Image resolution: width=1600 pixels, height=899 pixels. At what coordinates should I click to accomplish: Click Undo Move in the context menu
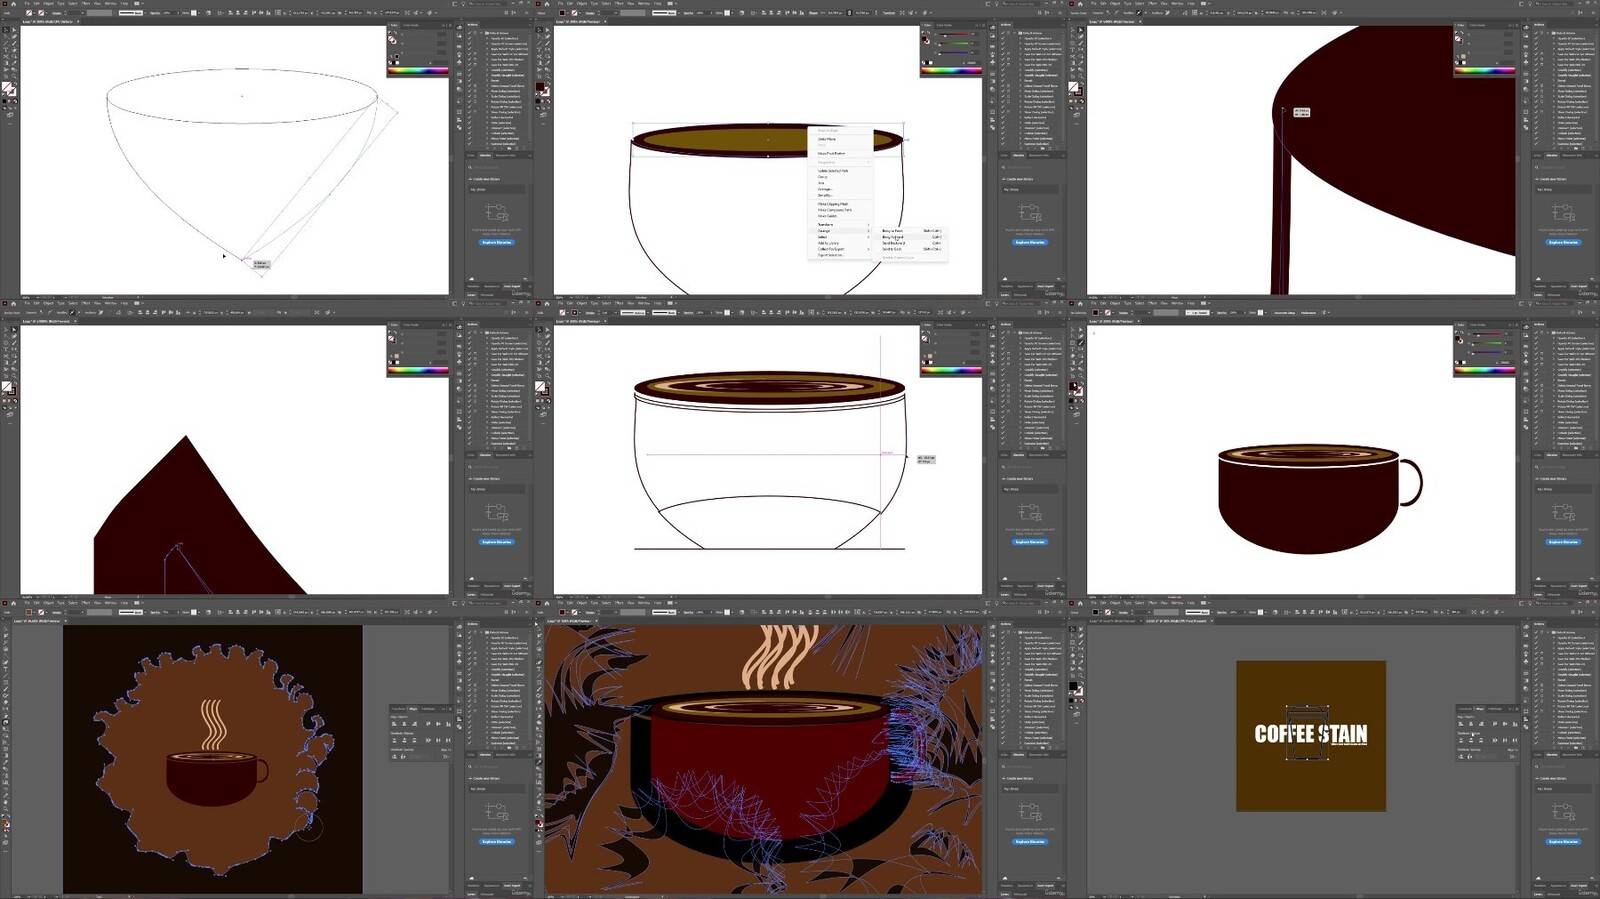pyautogui.click(x=827, y=139)
